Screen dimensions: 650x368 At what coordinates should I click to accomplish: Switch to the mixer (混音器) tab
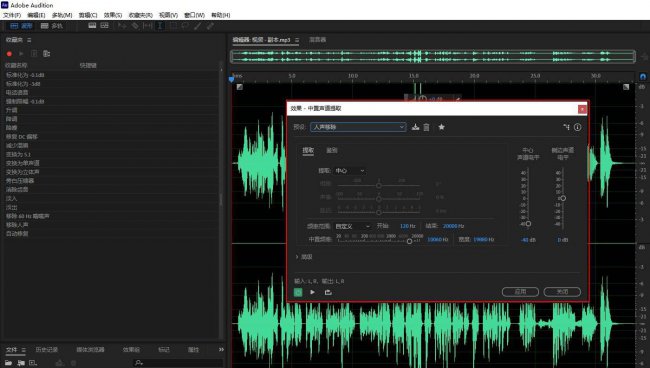click(x=318, y=40)
